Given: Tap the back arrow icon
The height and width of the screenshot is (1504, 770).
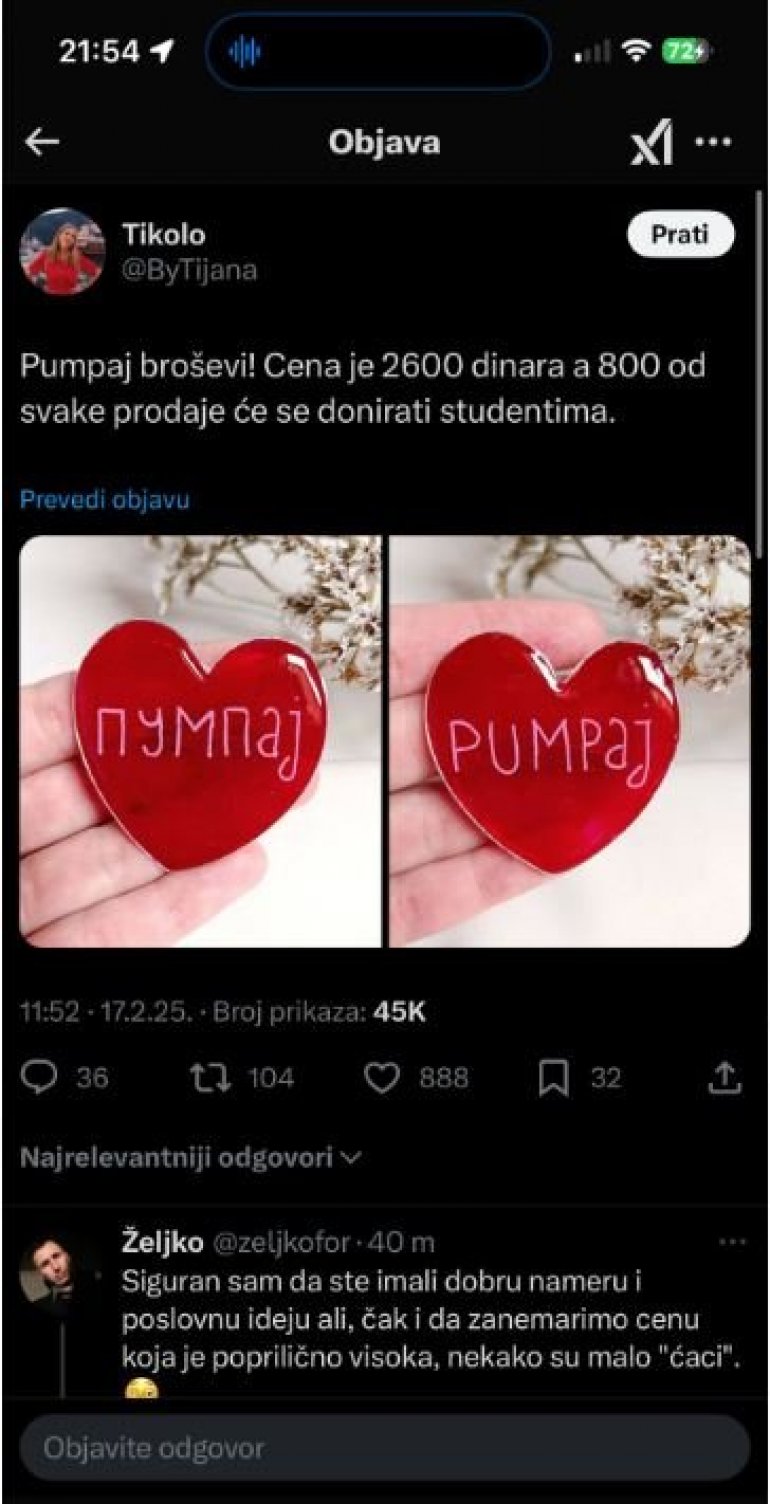Looking at the screenshot, I should point(41,143).
